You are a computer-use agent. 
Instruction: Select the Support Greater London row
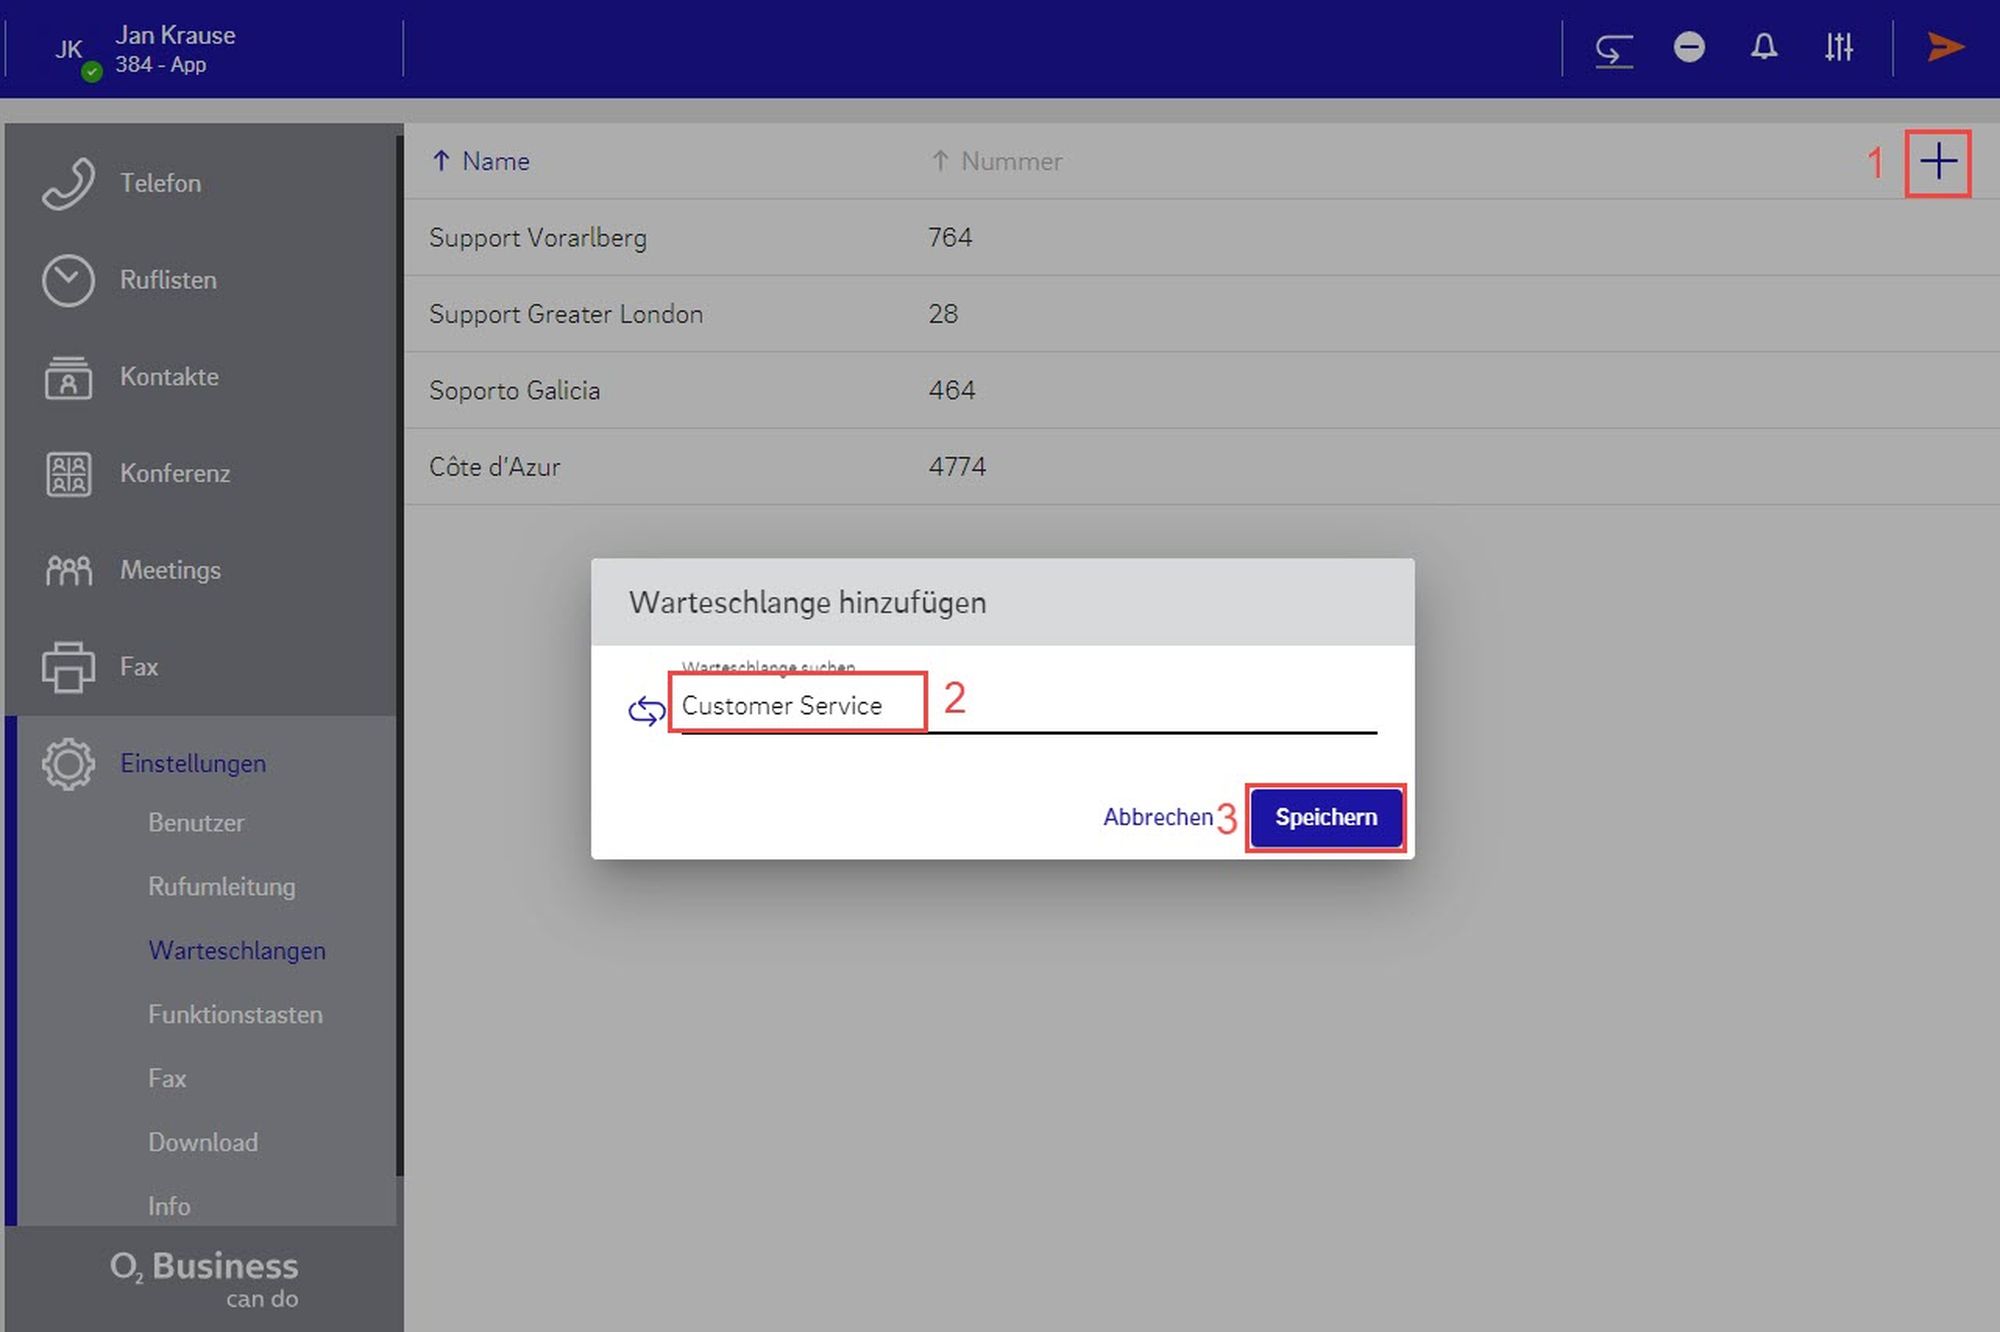point(565,314)
